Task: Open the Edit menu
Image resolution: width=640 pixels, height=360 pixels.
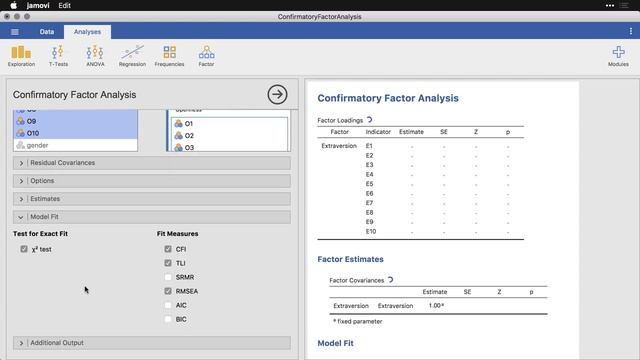Action: pos(64,5)
